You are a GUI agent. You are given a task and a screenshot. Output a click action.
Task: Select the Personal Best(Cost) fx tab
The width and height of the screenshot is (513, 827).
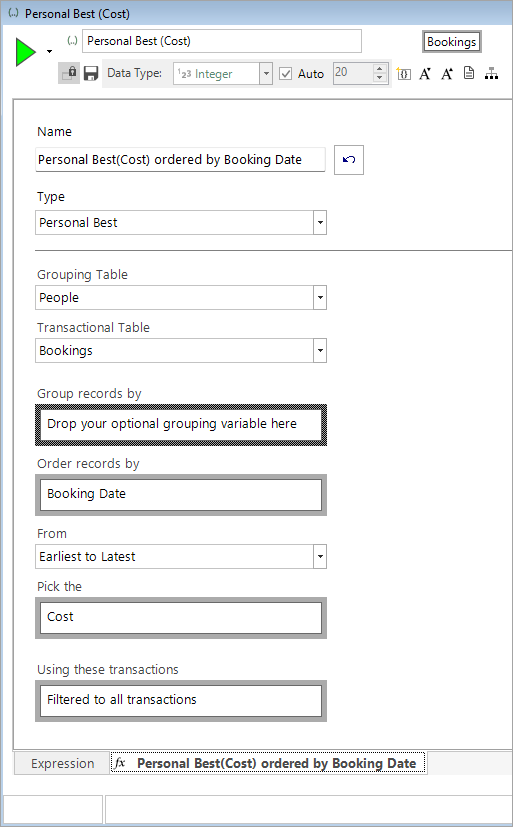pyautogui.click(x=268, y=763)
